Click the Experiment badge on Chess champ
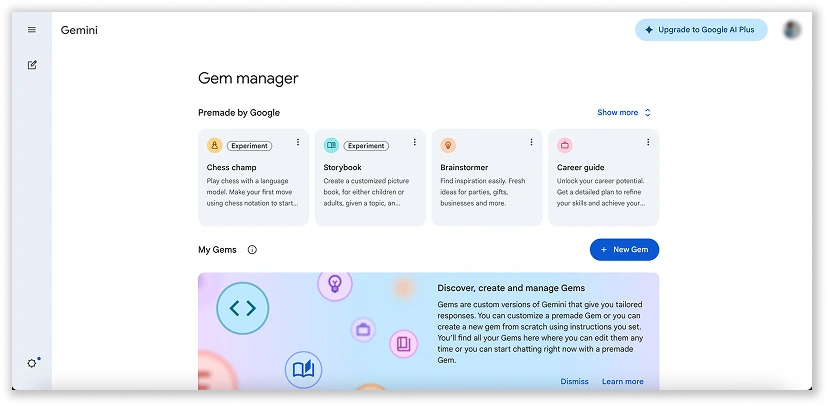The image size is (828, 406). coord(250,146)
